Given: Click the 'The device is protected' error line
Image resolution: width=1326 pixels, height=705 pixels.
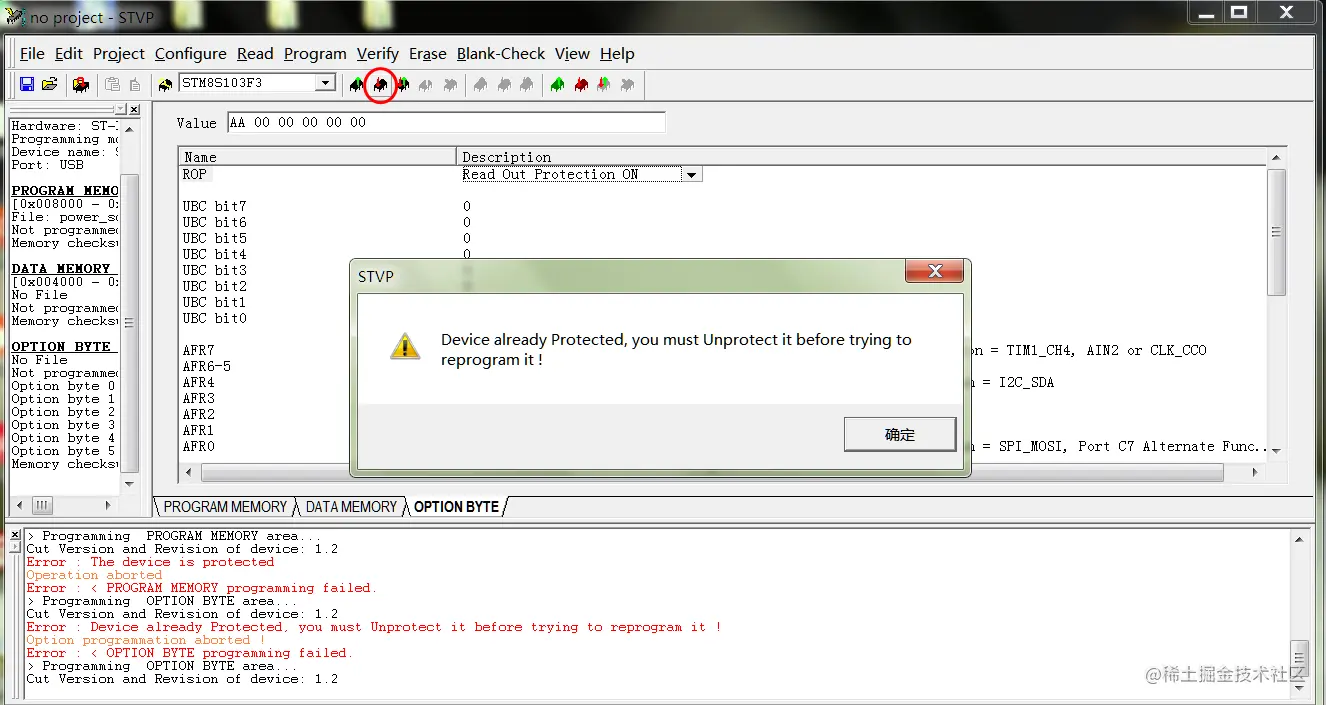Looking at the screenshot, I should (x=150, y=562).
